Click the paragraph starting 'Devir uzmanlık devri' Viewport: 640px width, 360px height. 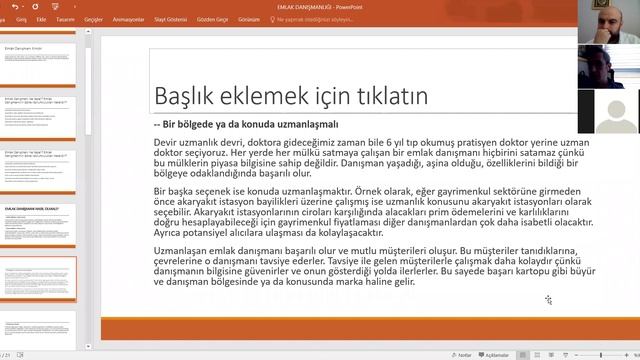(x=371, y=158)
